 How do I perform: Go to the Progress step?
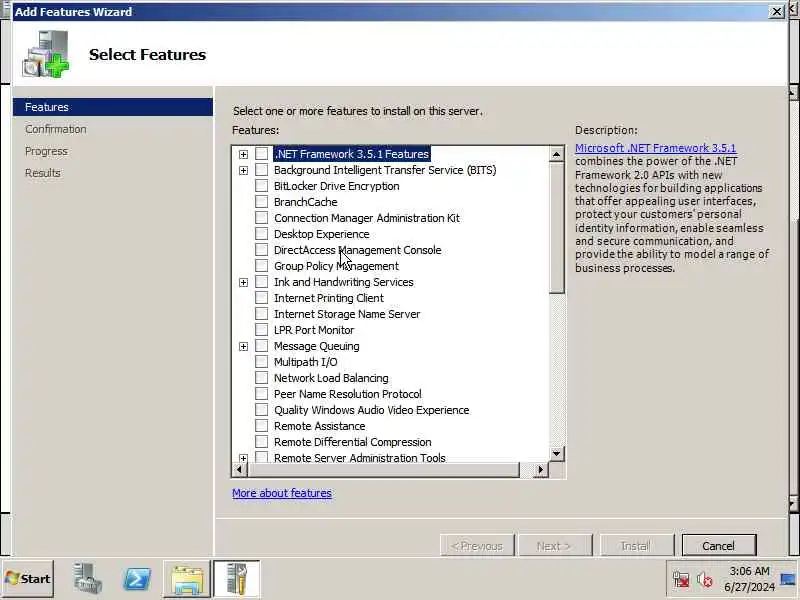pos(46,151)
